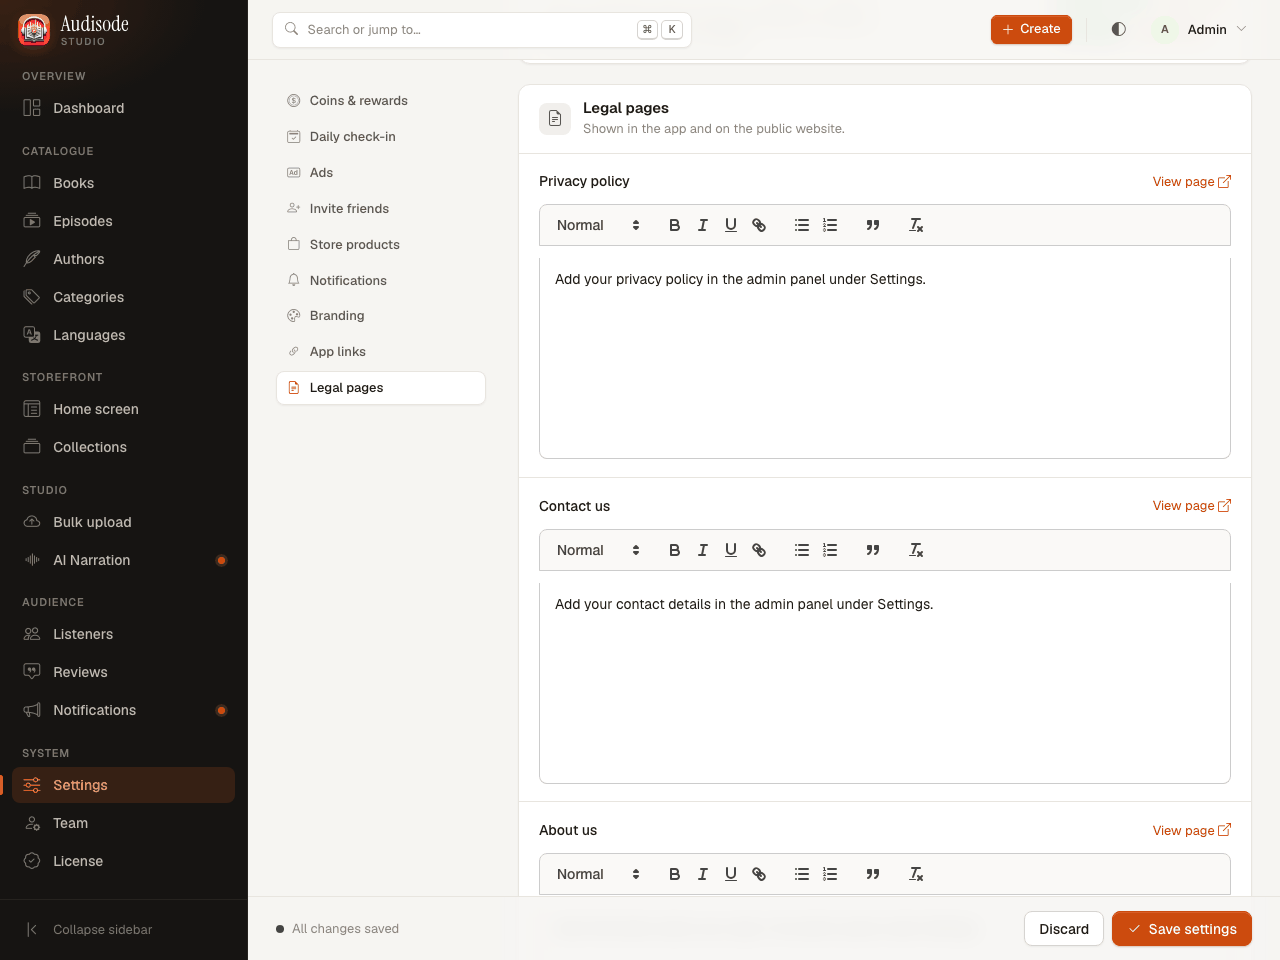Screen dimensions: 1280x960
Task: Select Legal pages settings tab
Action: 381,388
